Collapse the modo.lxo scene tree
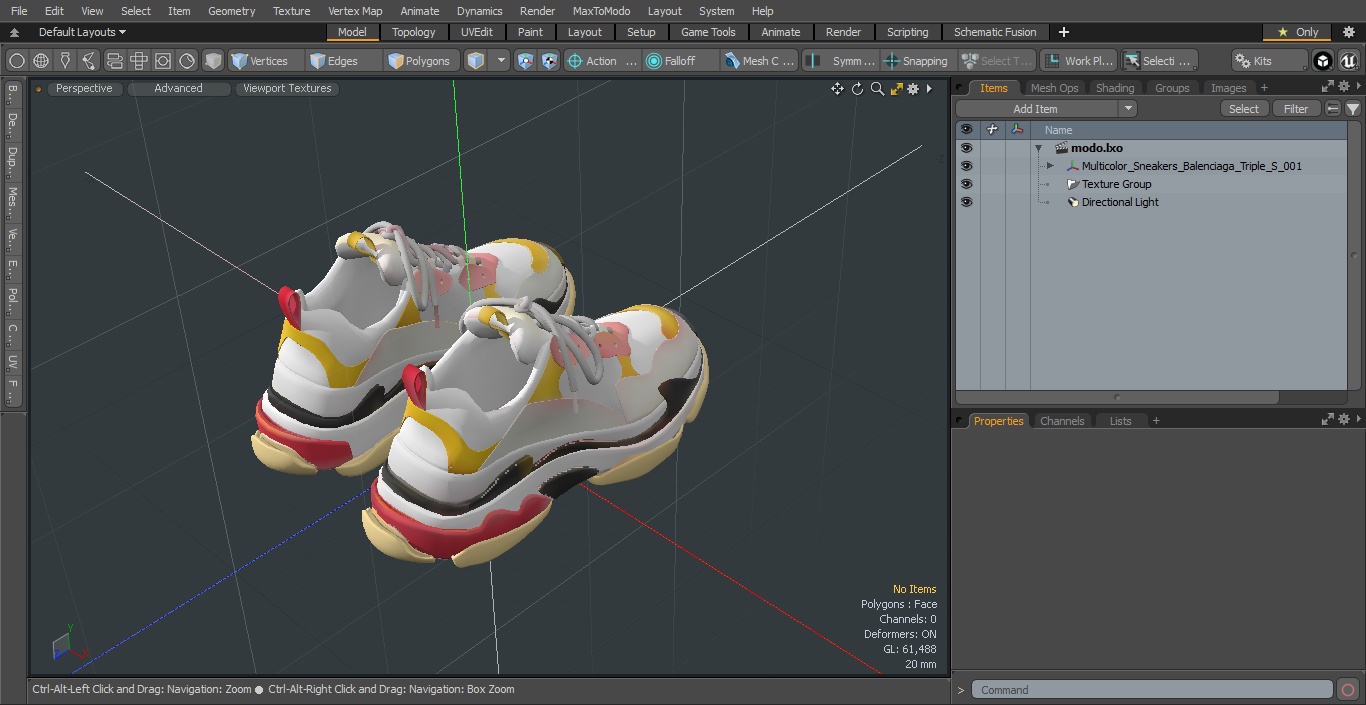 (1039, 148)
